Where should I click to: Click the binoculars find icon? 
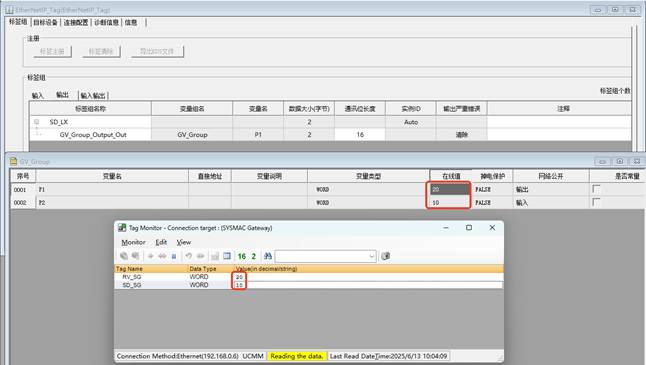[268, 256]
